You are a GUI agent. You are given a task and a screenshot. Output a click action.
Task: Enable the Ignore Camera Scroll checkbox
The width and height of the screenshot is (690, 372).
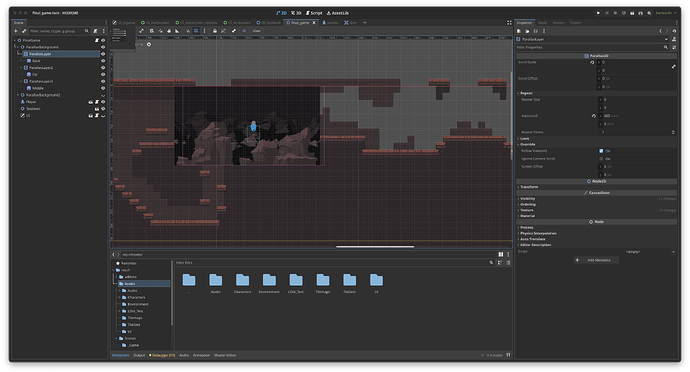coord(601,159)
